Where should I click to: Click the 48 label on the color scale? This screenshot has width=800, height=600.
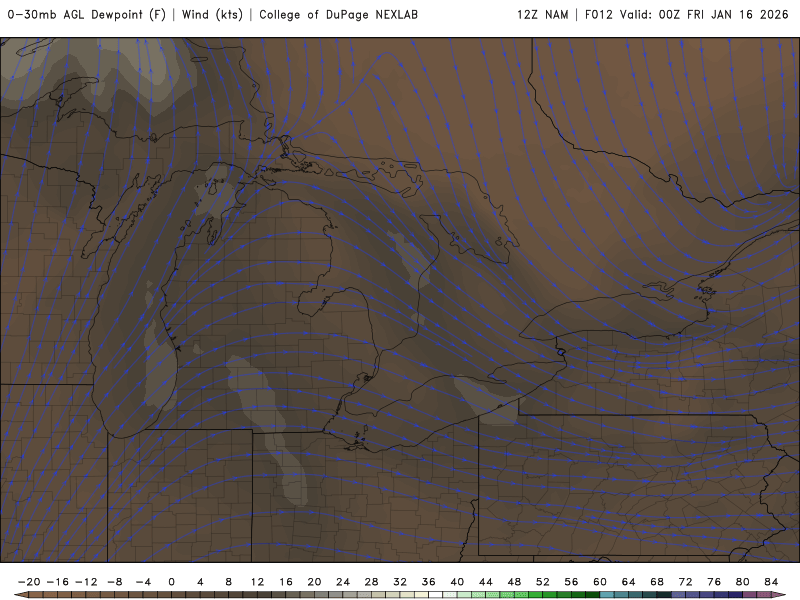click(514, 582)
